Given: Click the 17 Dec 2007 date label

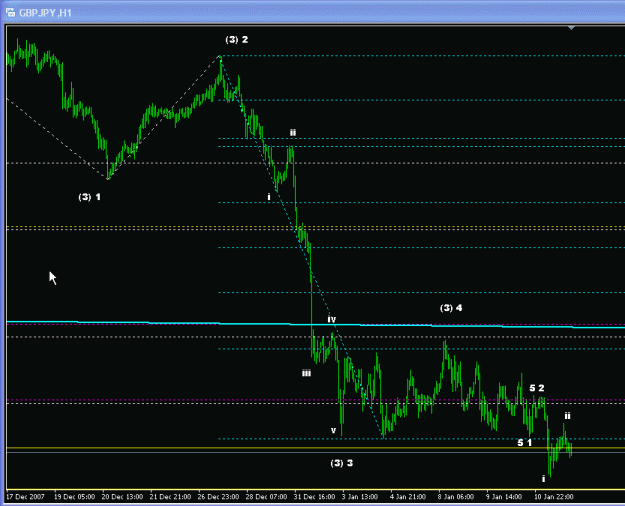Looking at the screenshot, I should [x=26, y=497].
